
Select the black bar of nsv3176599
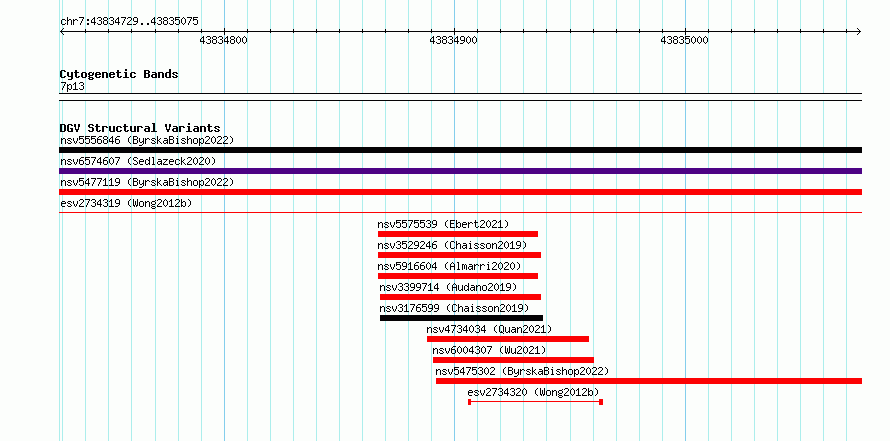pos(461,318)
